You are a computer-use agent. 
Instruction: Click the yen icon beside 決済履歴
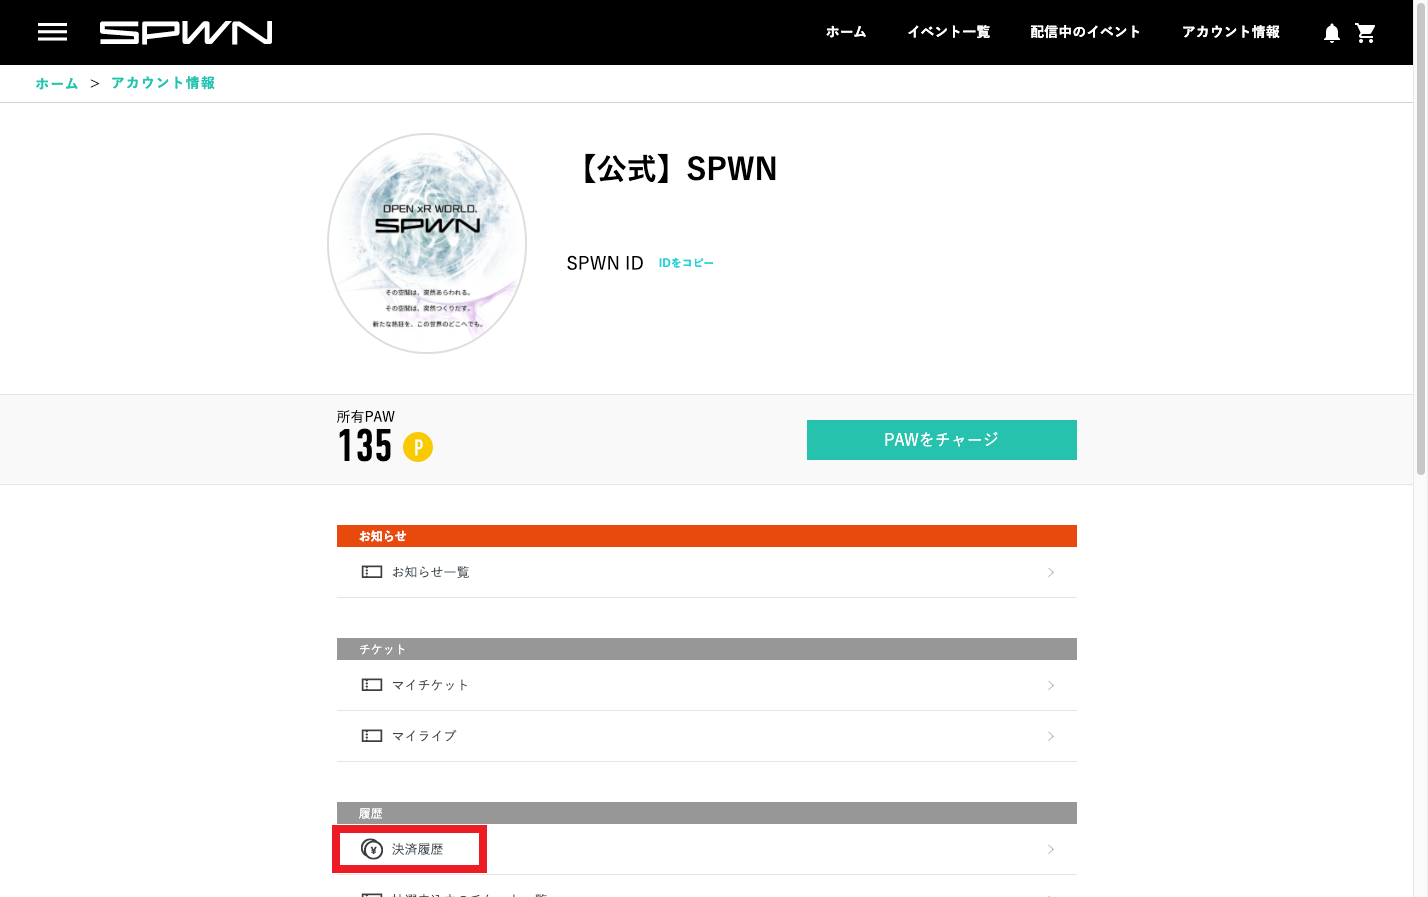tap(372, 849)
